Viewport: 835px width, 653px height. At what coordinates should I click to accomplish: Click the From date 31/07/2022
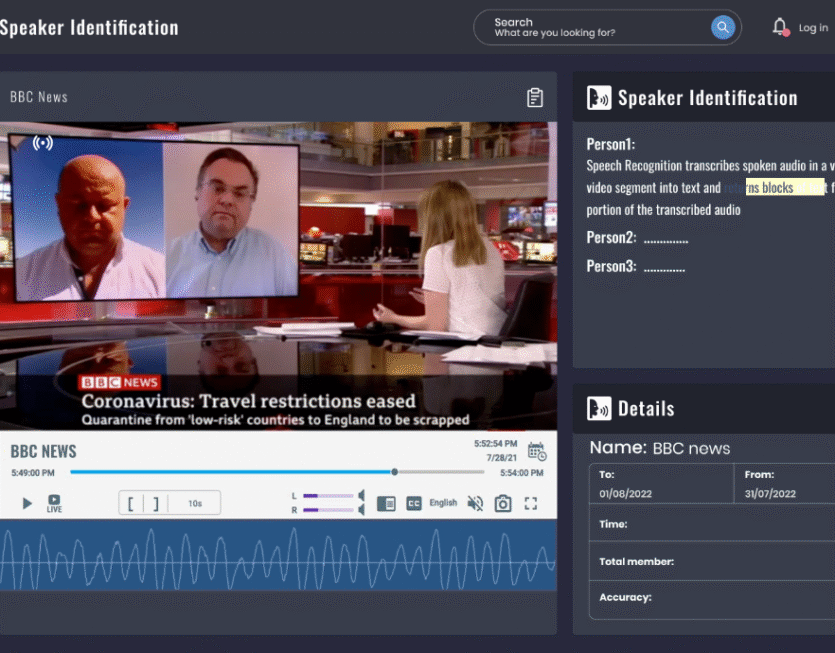pyautogui.click(x=770, y=494)
